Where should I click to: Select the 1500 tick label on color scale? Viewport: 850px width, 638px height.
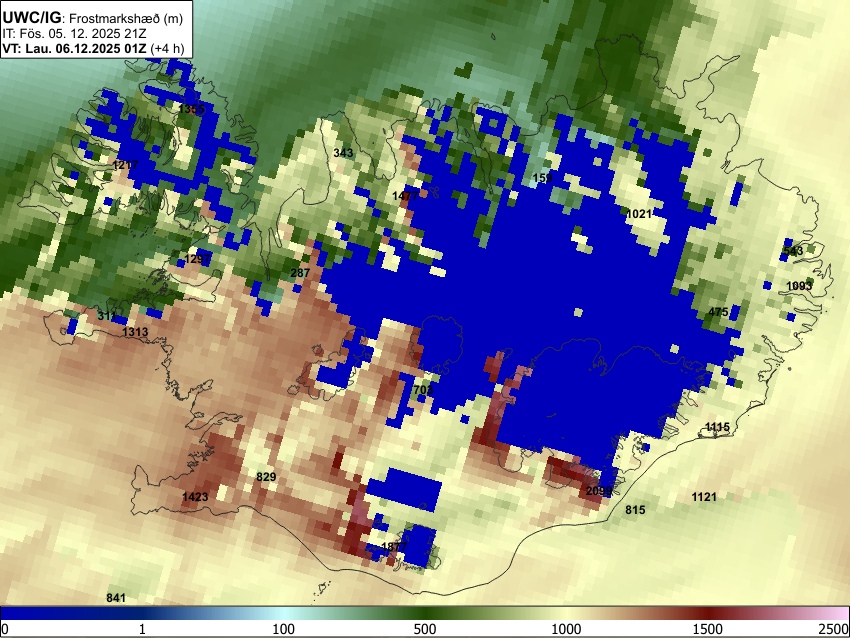coord(708,629)
